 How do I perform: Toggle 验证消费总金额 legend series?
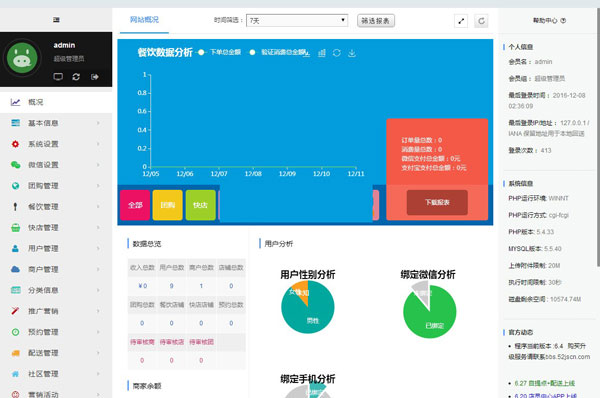click(278, 52)
